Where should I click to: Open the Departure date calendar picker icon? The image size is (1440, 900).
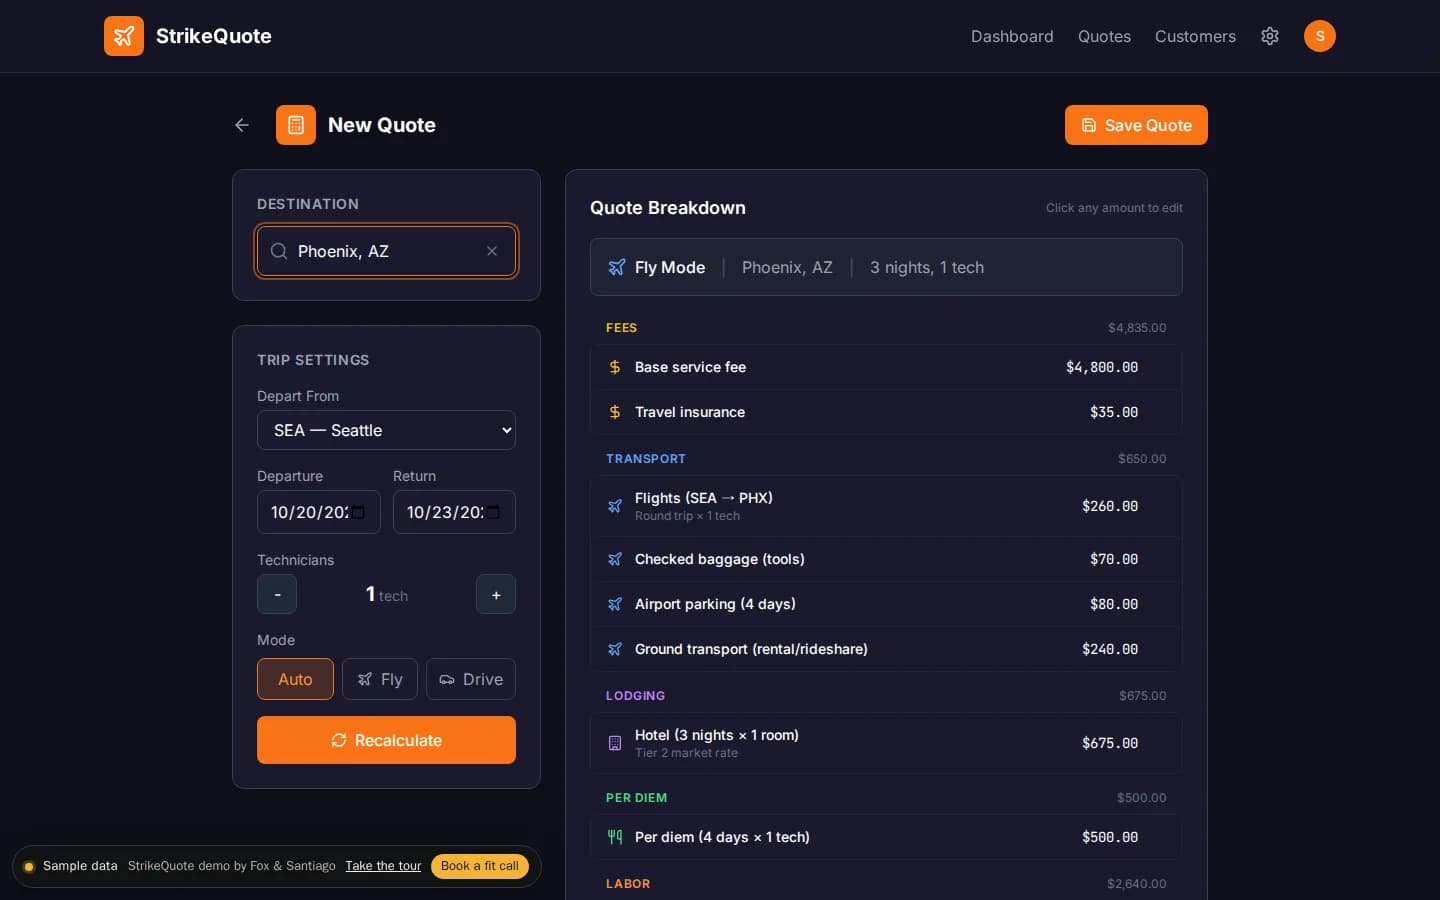[358, 512]
